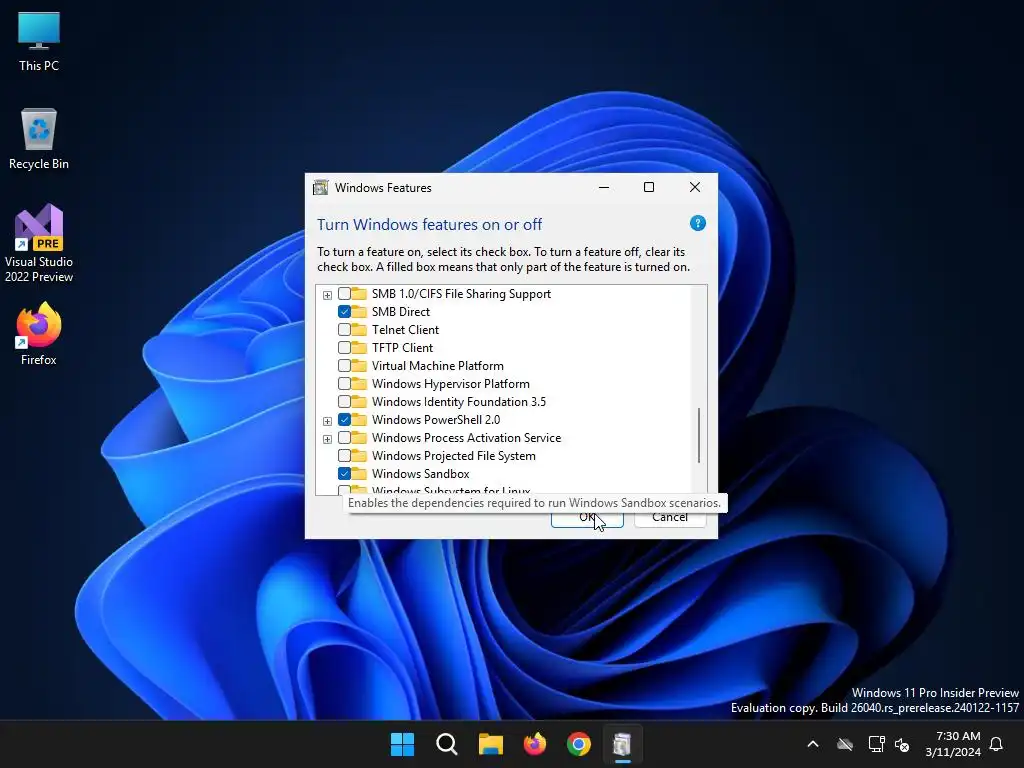The width and height of the screenshot is (1024, 768).
Task: Expand the SMB 1.0/CIFS File Sharing node
Action: (x=327, y=295)
